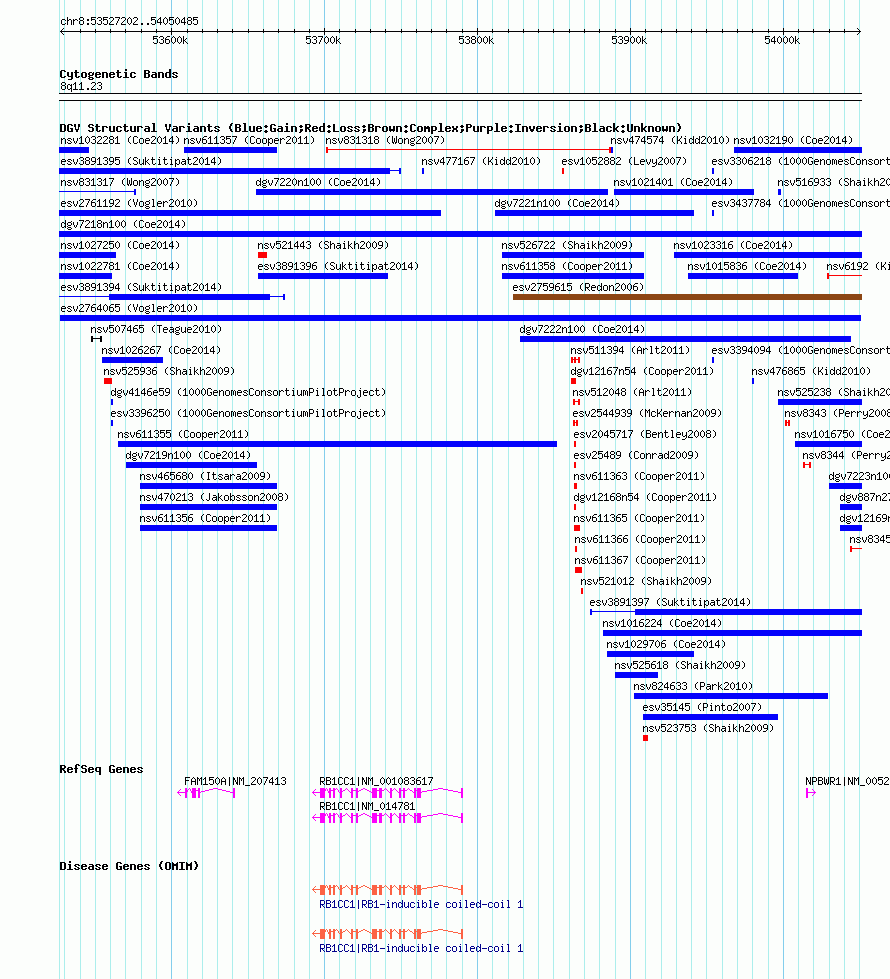This screenshot has height=979, width=890.
Task: Open the esv2045717 (Bentley2008) label
Action: (x=645, y=435)
